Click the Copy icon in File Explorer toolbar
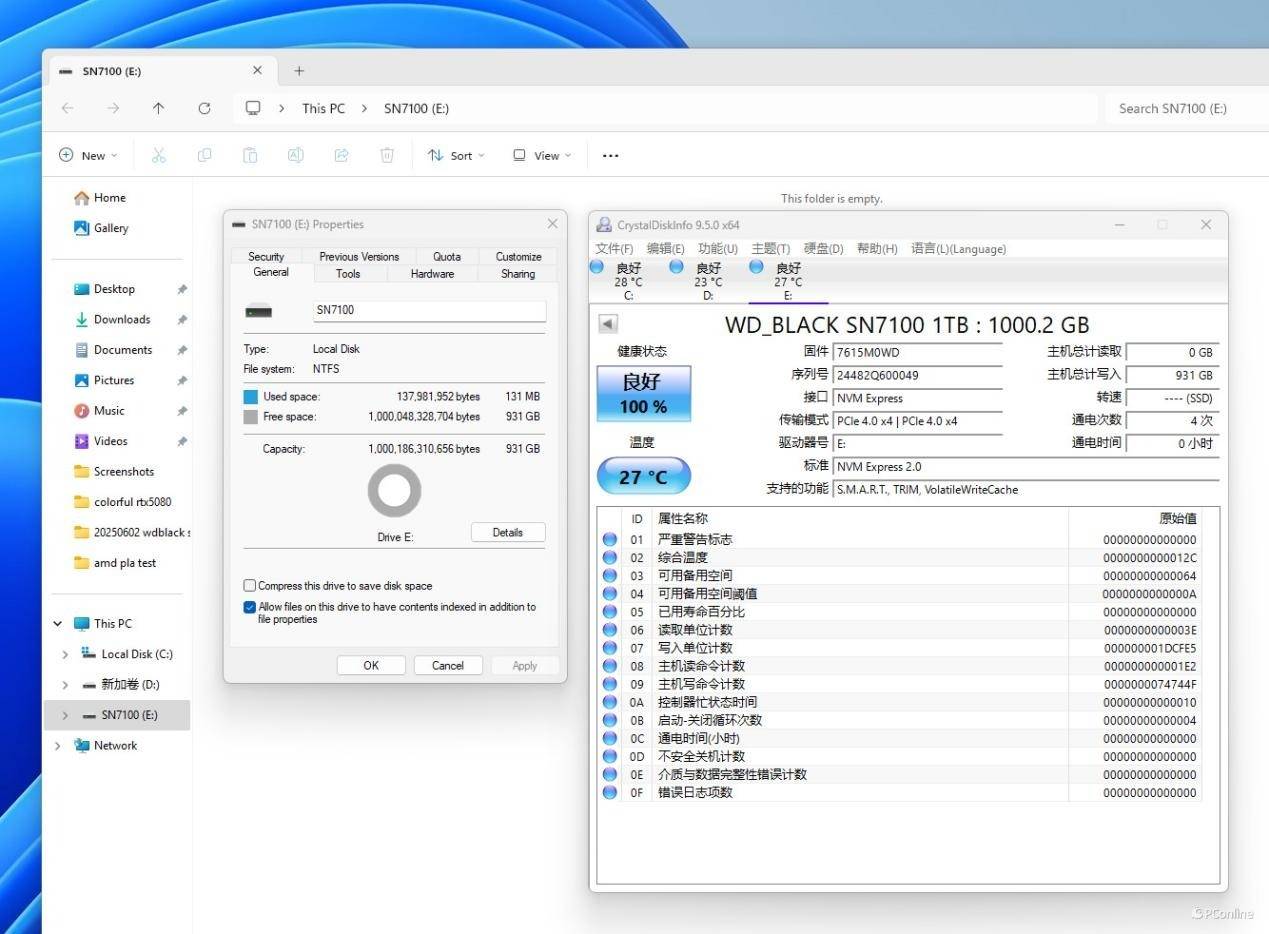The image size is (1269, 934). [204, 155]
